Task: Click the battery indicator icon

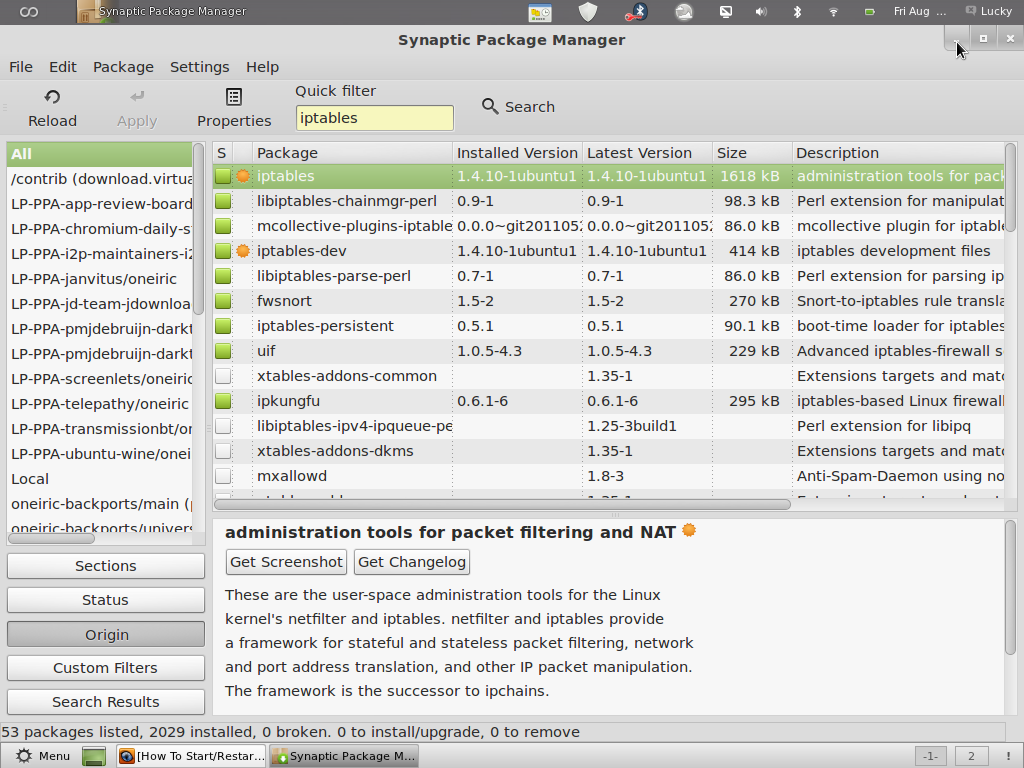Action: (x=869, y=12)
